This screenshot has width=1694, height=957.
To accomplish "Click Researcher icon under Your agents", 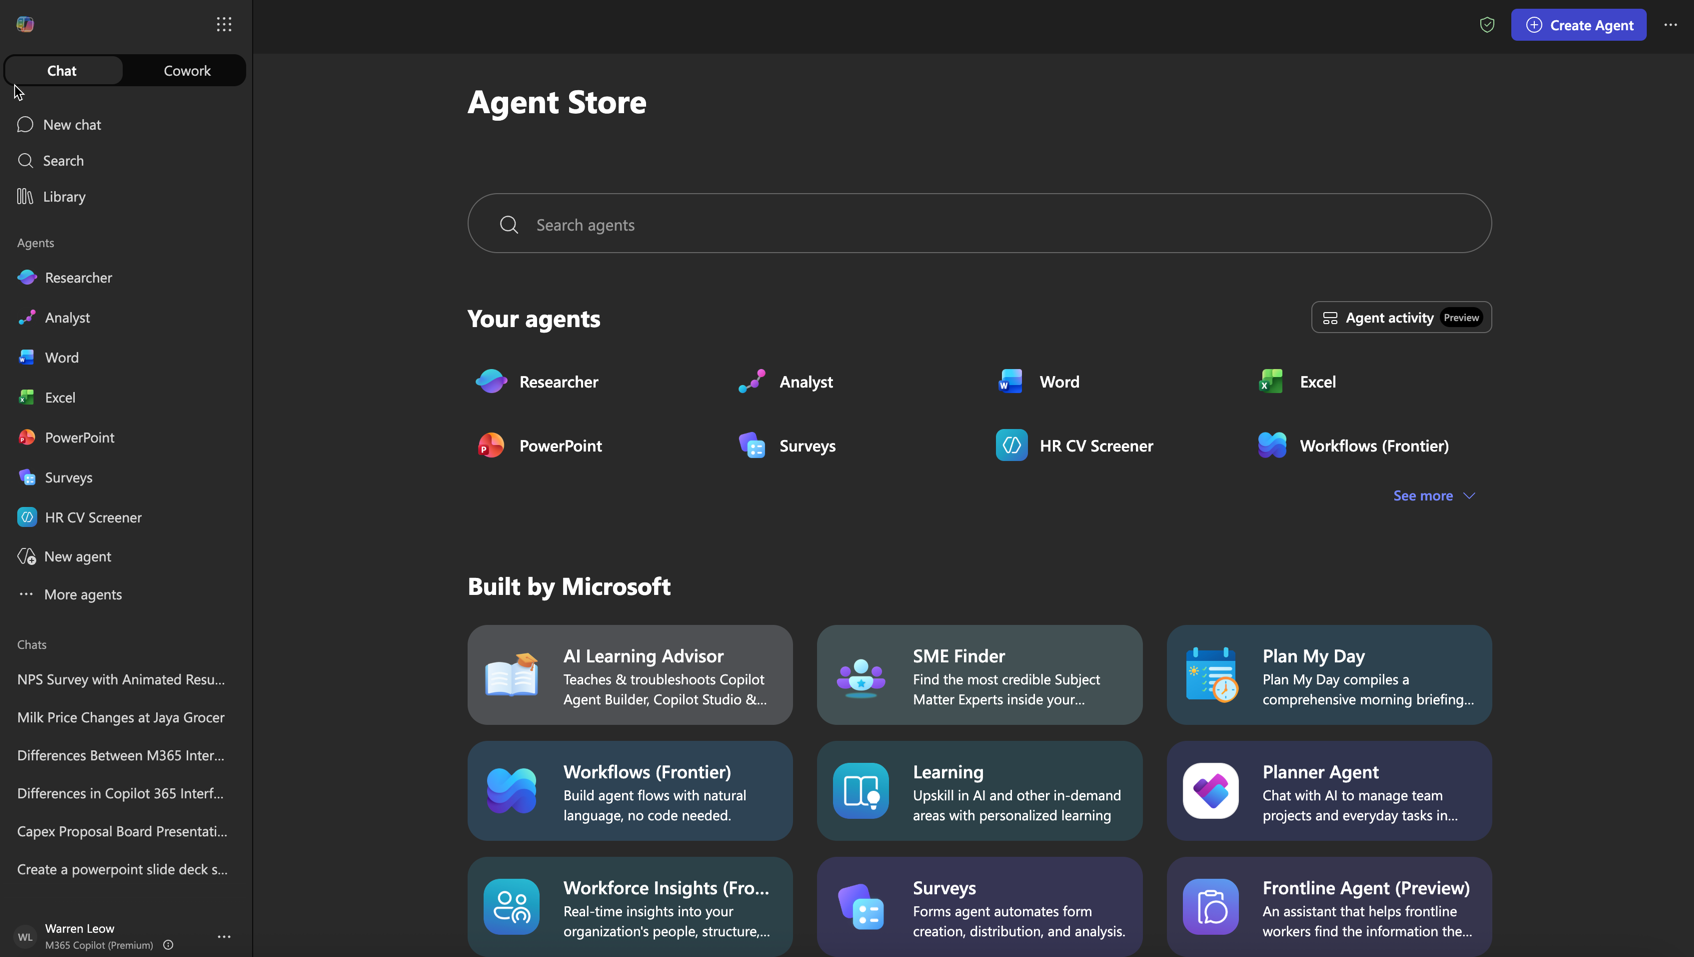I will click(x=491, y=381).
